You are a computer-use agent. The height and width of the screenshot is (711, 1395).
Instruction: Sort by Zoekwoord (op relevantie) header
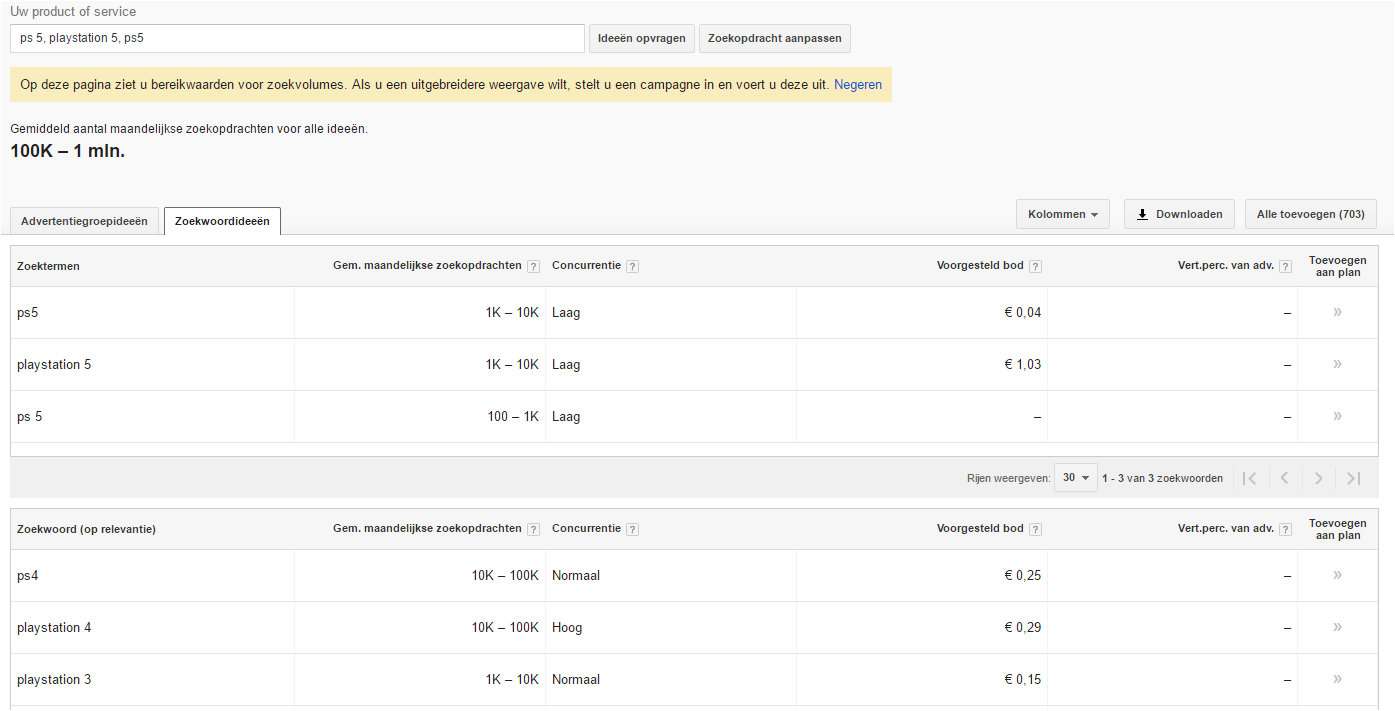point(86,529)
